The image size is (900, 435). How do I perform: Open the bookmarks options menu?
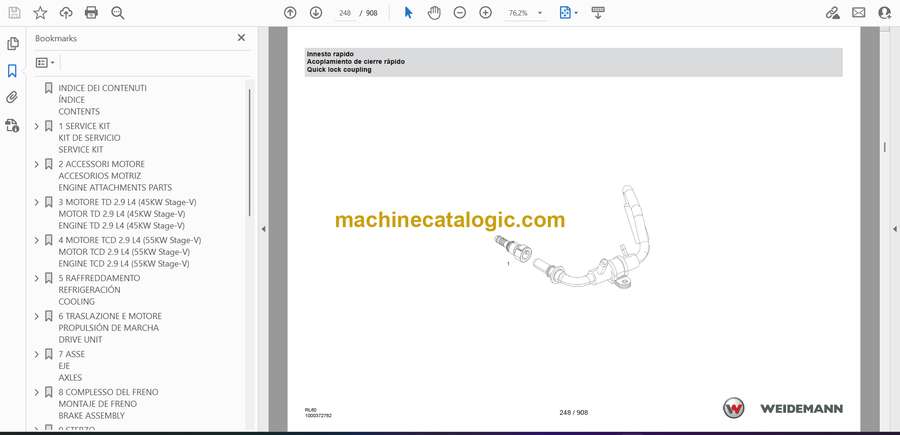click(x=45, y=62)
